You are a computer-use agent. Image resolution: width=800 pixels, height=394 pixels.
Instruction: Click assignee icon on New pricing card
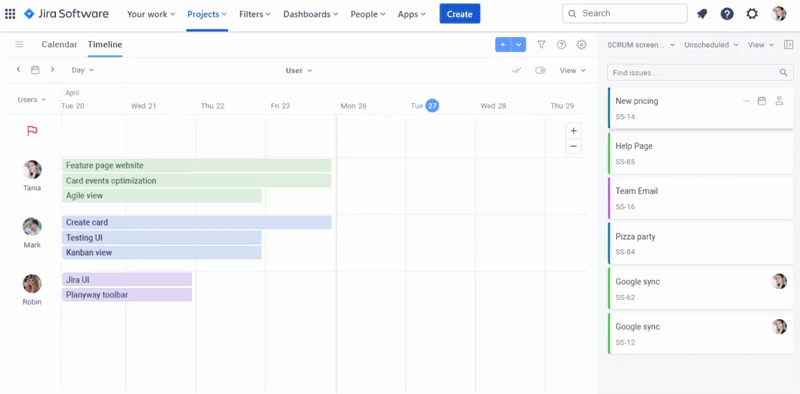tap(779, 101)
